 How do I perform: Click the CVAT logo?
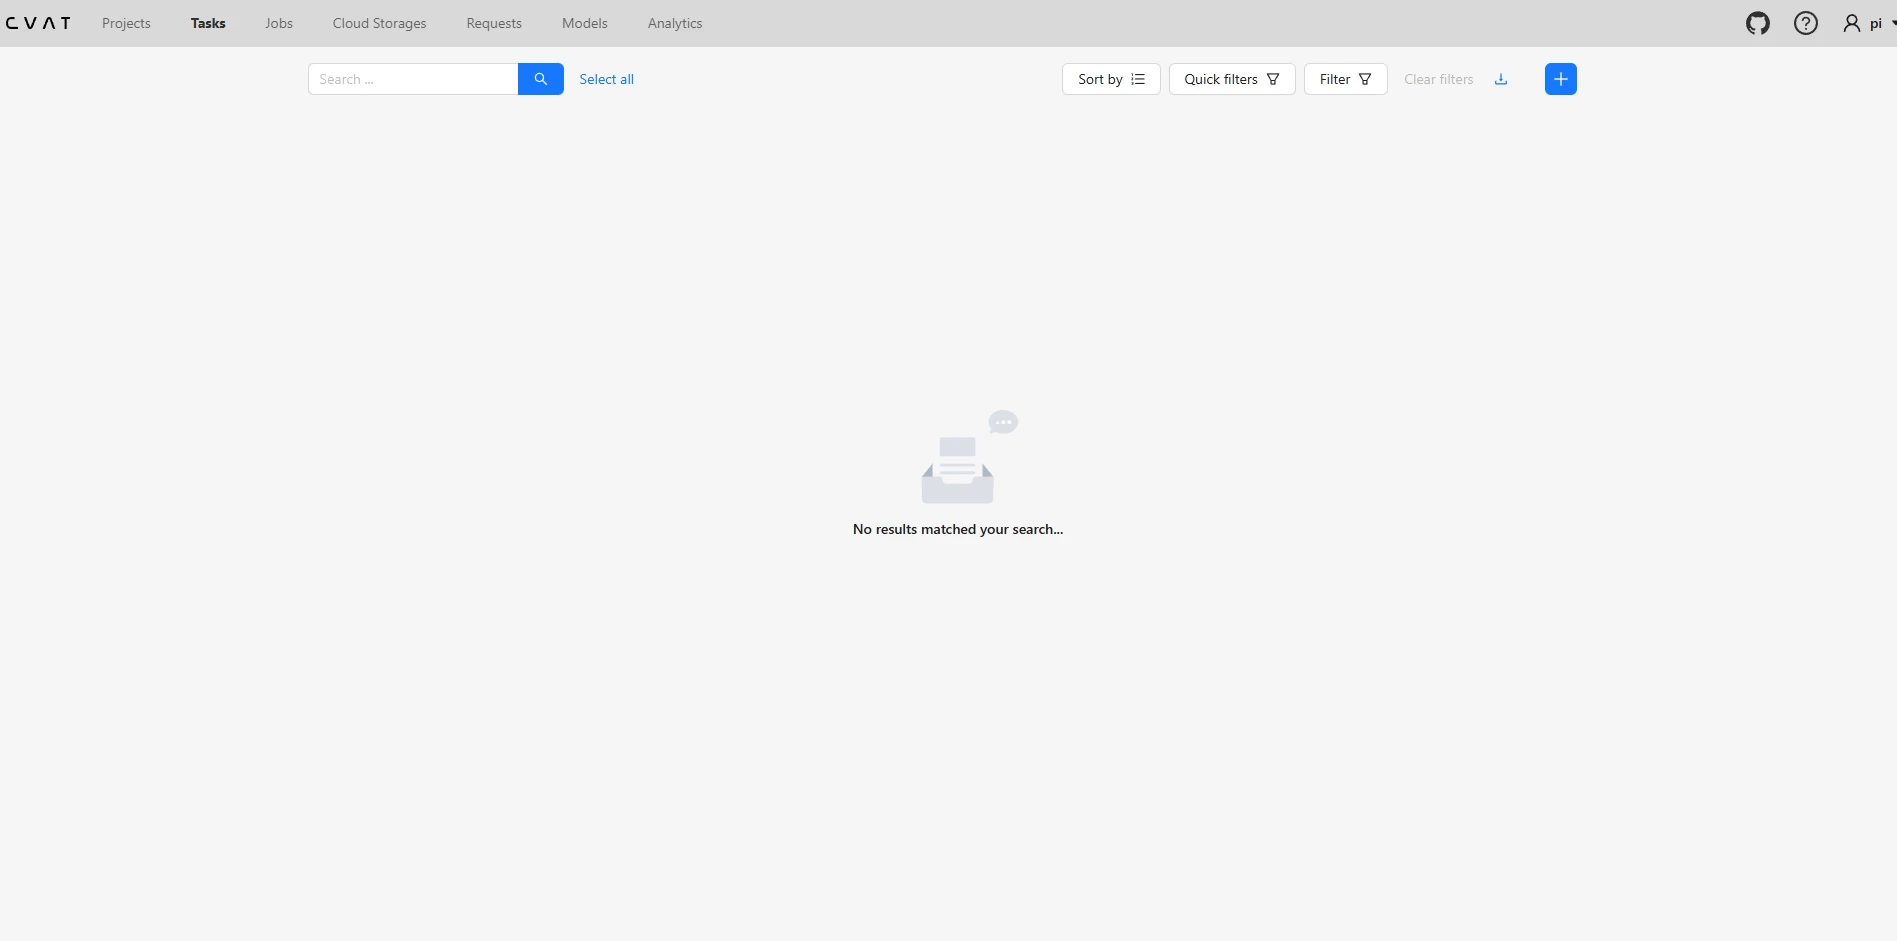click(x=38, y=23)
